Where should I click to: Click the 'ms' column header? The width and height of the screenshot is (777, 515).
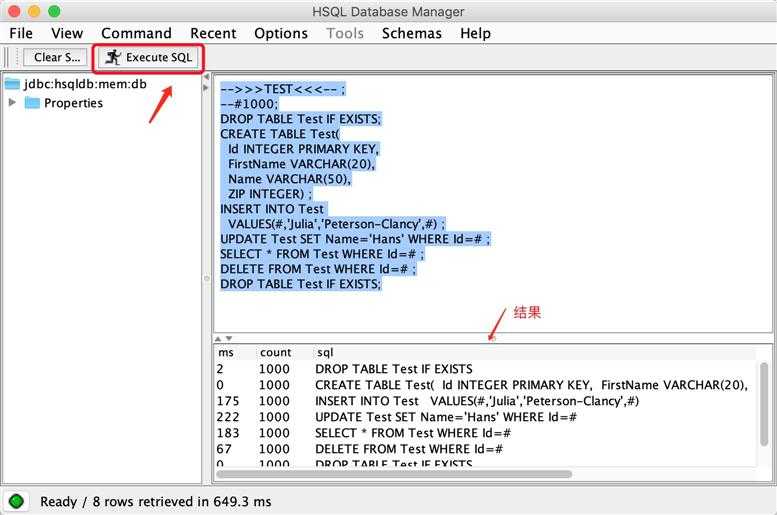(226, 353)
